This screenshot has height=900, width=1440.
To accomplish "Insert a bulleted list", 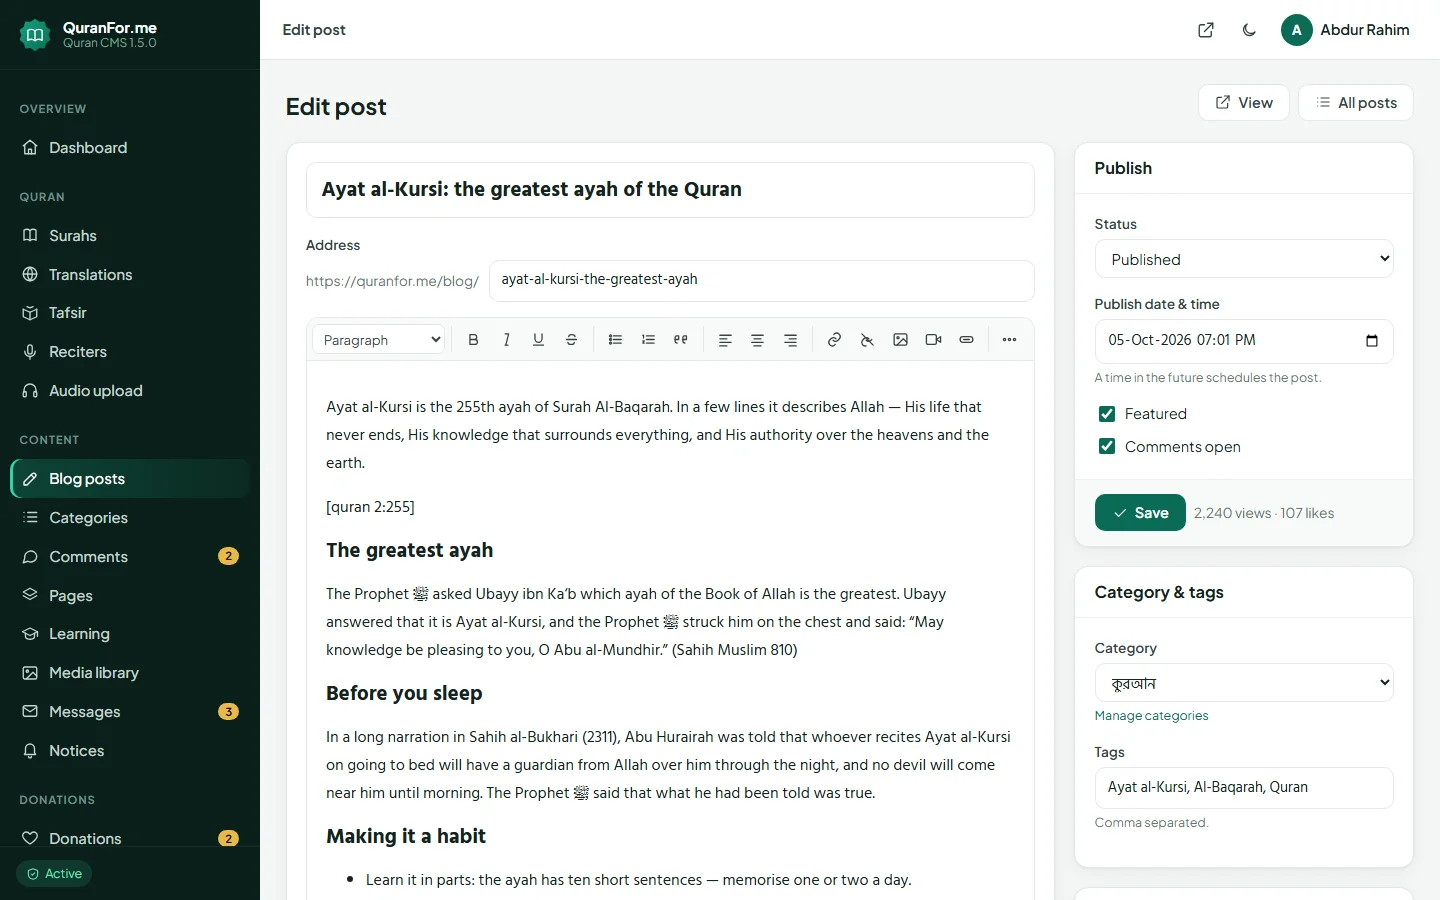I will (x=615, y=340).
